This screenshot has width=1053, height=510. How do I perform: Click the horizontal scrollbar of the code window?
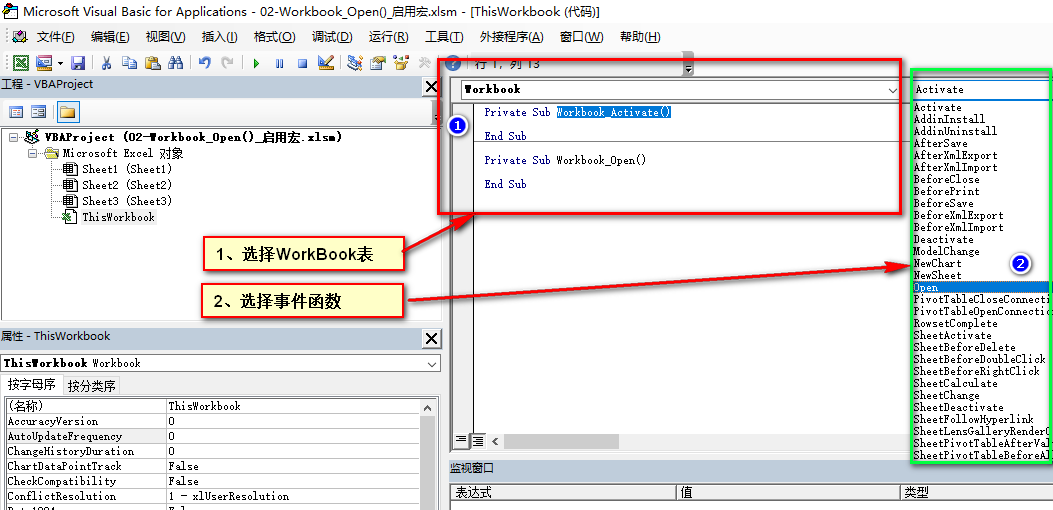(x=700, y=440)
